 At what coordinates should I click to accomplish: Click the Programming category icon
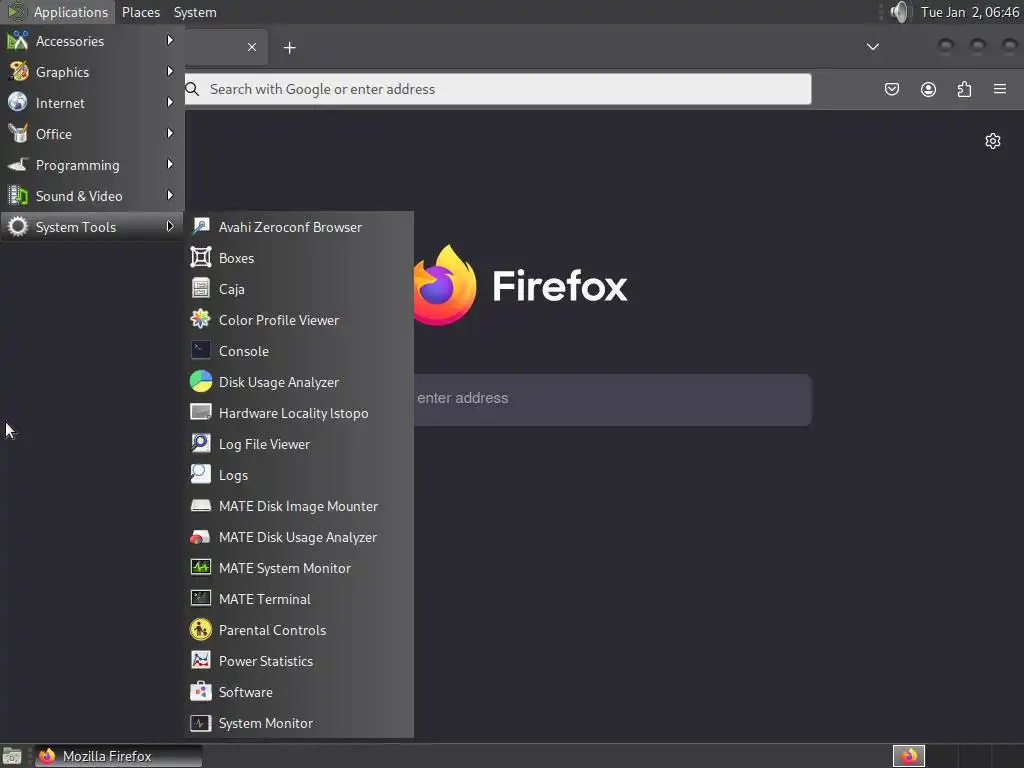pyautogui.click(x=18, y=164)
